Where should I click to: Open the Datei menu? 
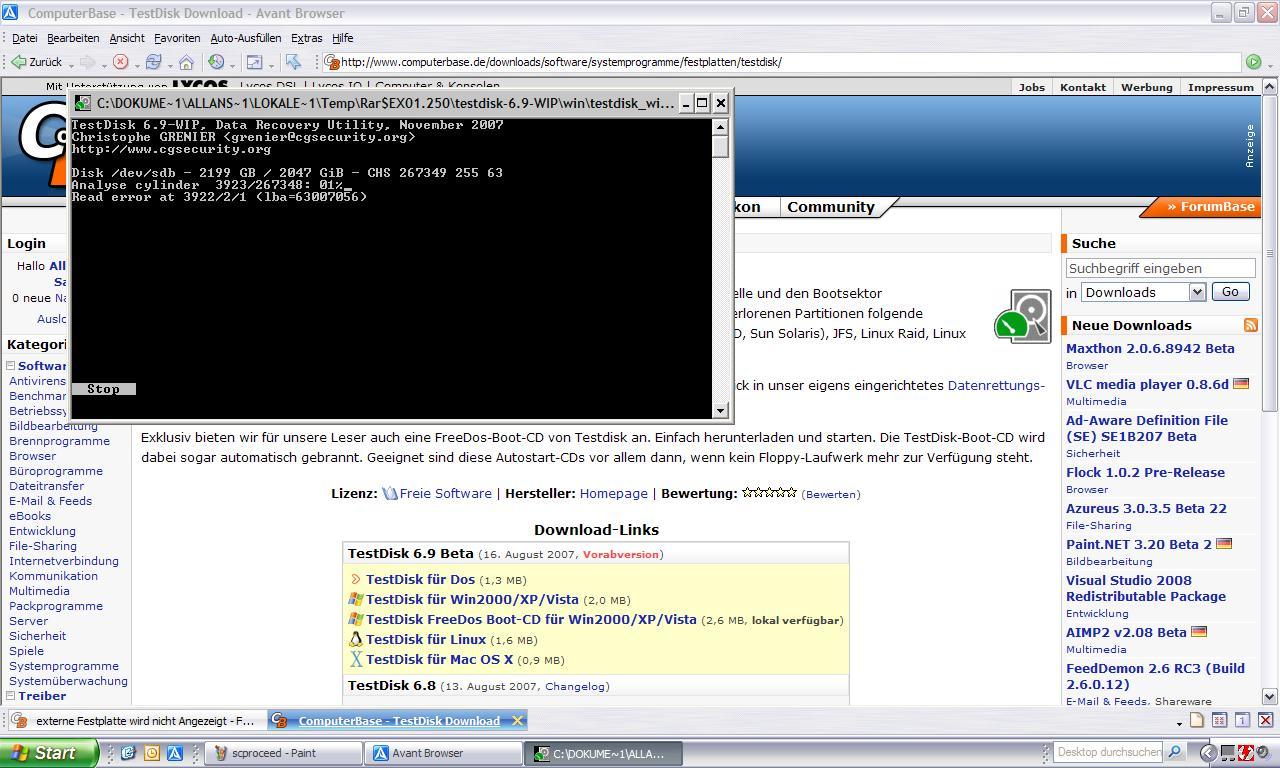click(x=24, y=38)
